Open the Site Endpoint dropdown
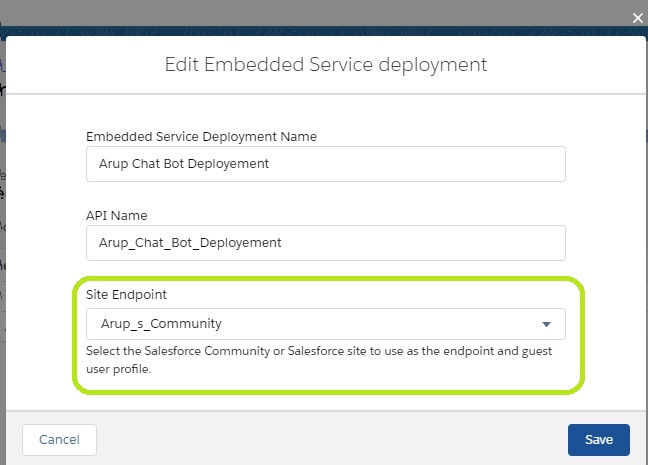This screenshot has width=648, height=465. (x=326, y=324)
